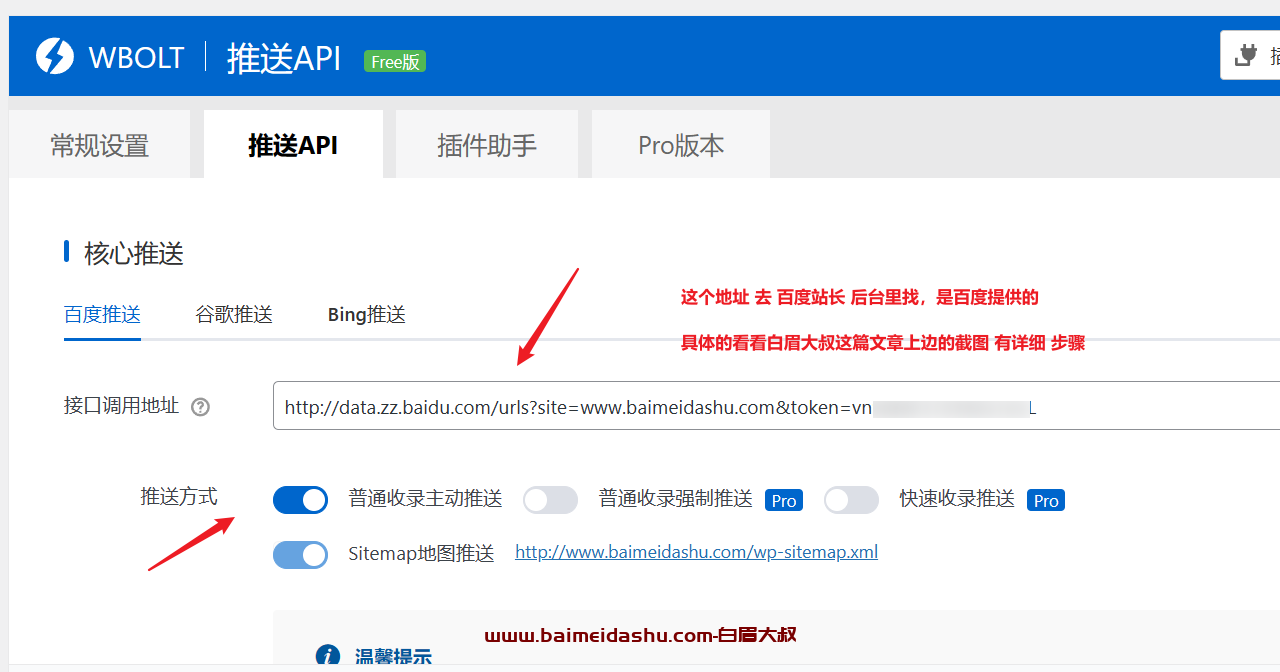This screenshot has width=1280, height=672.
Task: Open the wp-sitemap.xml link
Action: pos(696,552)
